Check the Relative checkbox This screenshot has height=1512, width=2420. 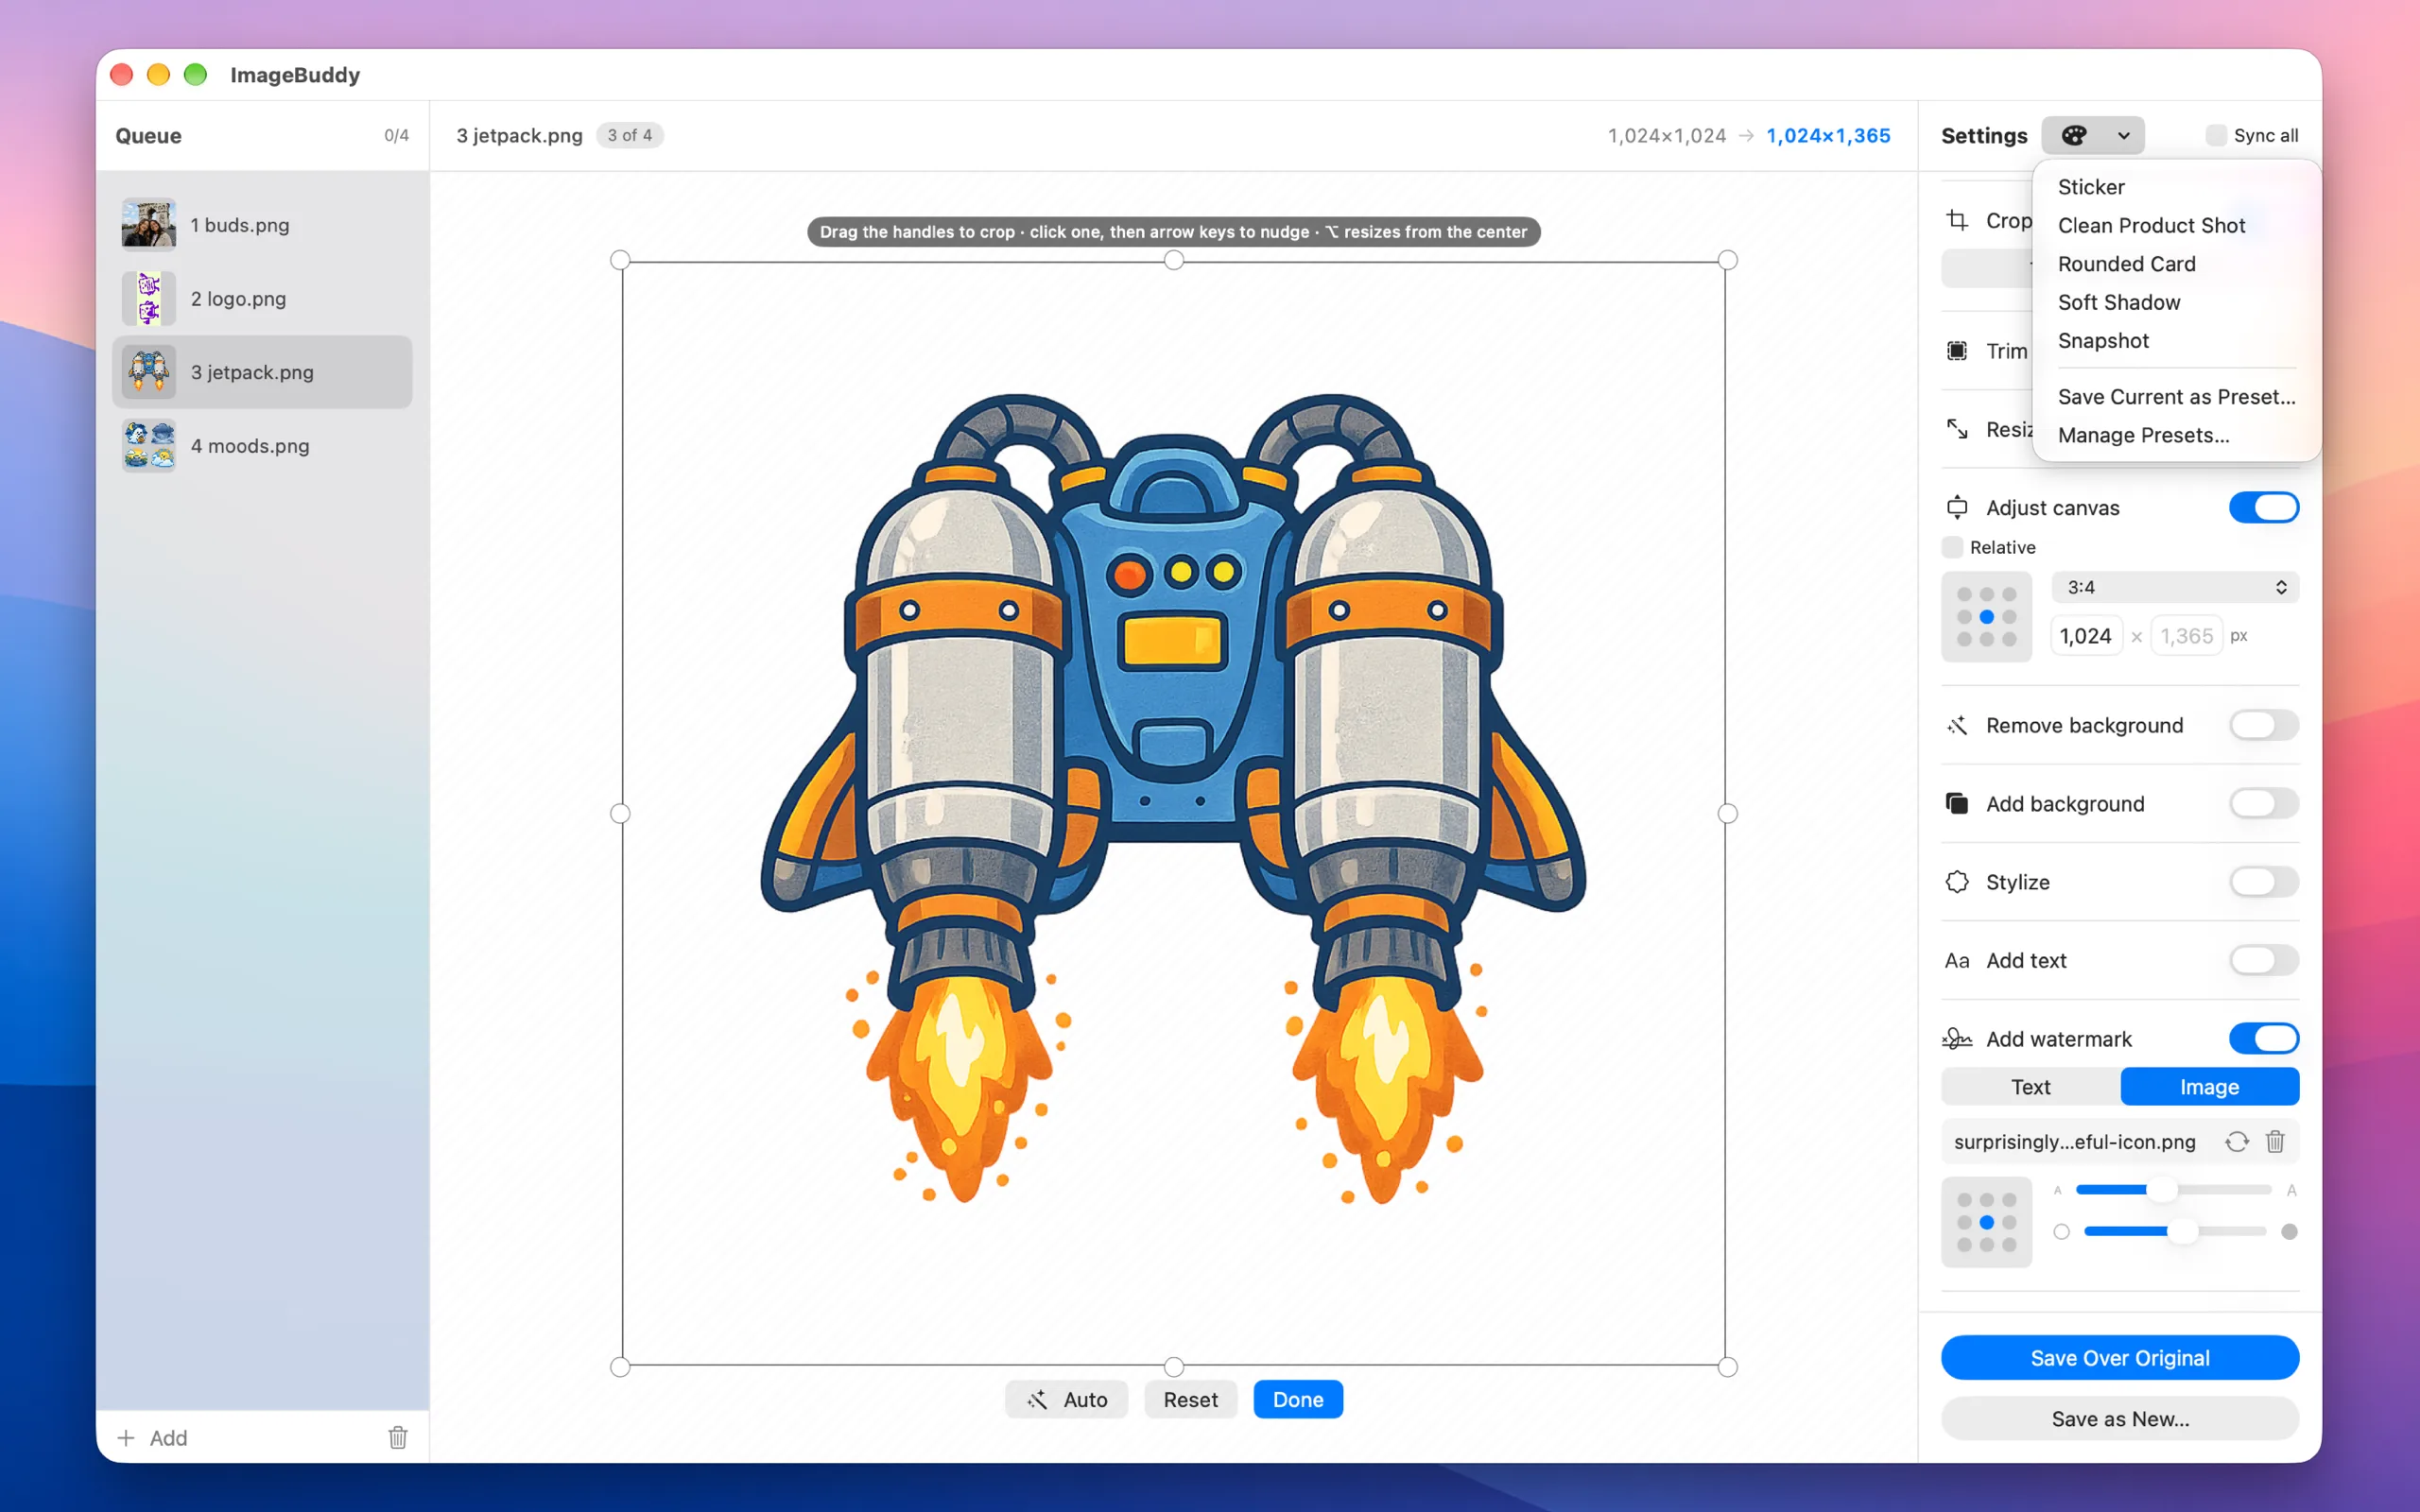pos(1952,547)
